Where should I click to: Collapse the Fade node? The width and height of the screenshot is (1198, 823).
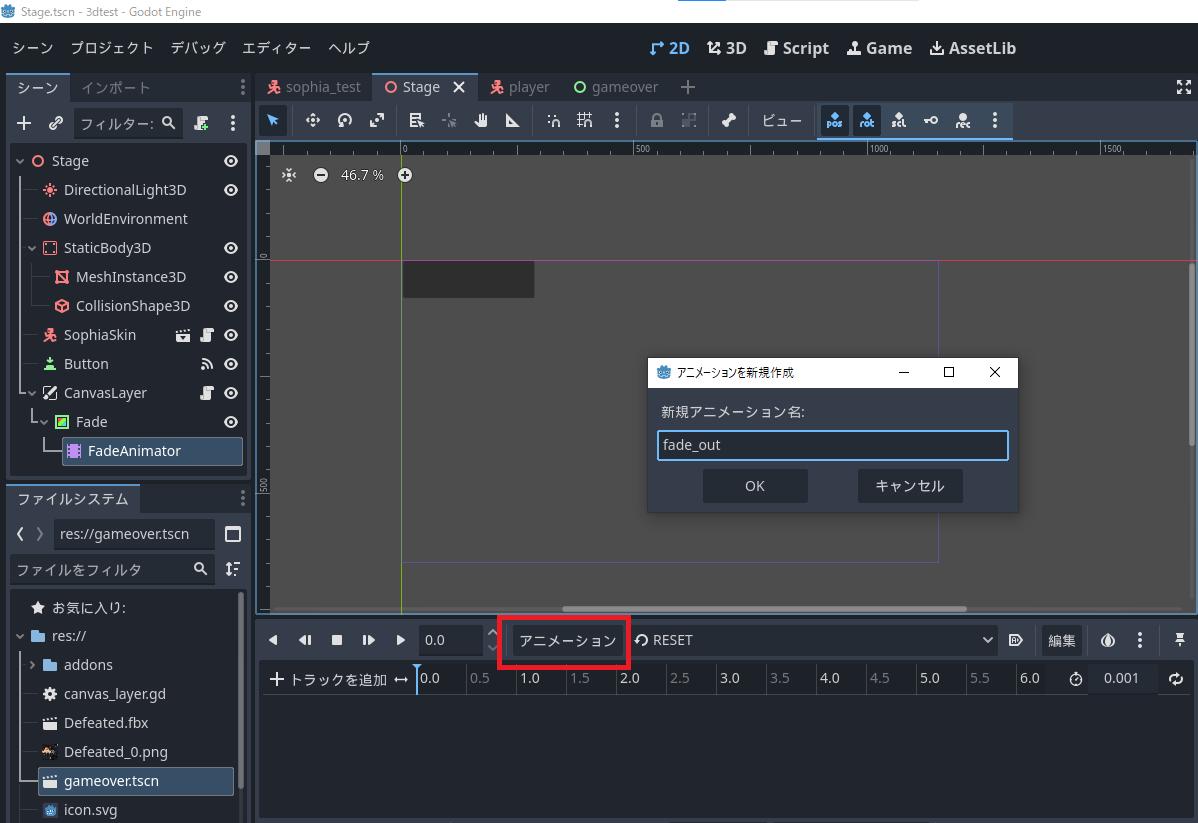pyautogui.click(x=44, y=422)
